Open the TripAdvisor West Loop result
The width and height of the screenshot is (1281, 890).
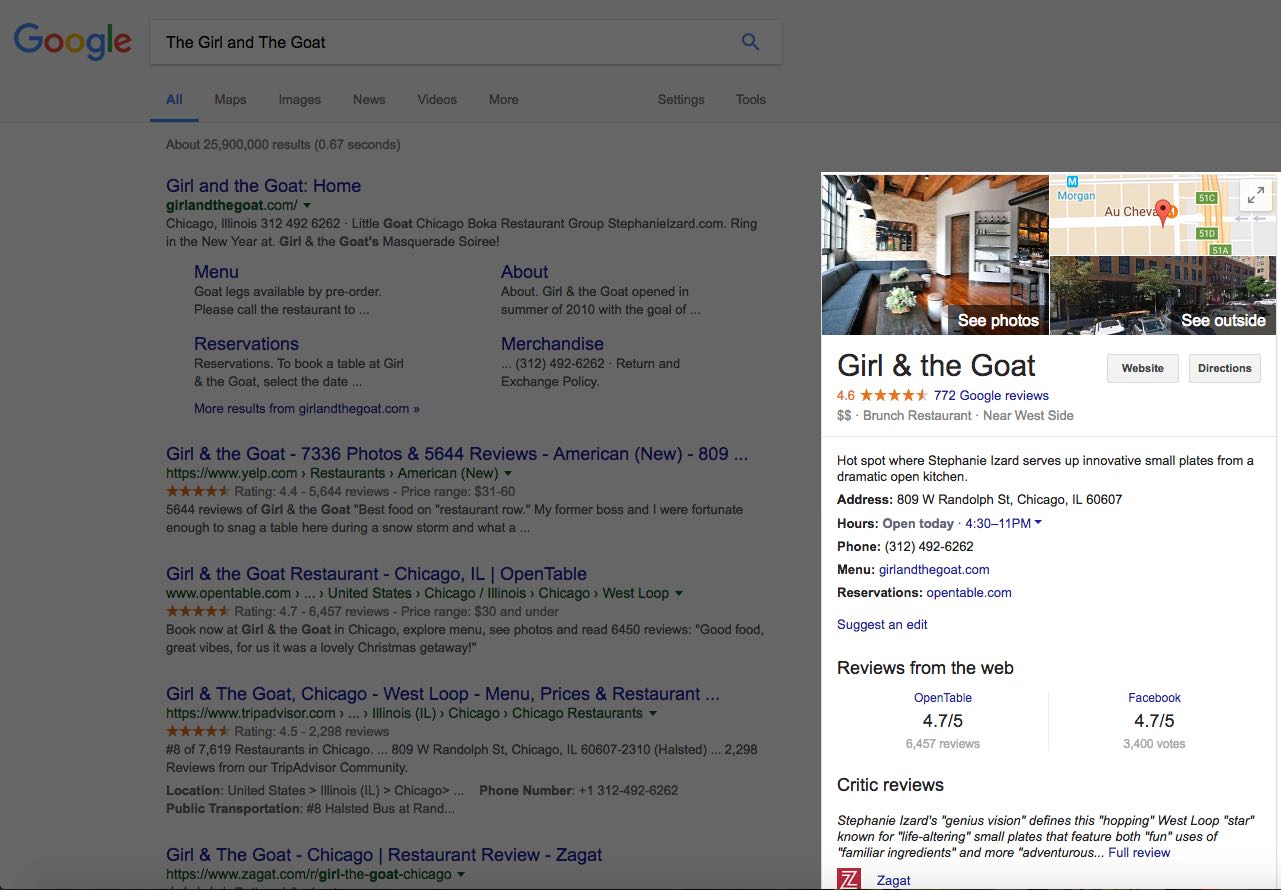(x=443, y=693)
